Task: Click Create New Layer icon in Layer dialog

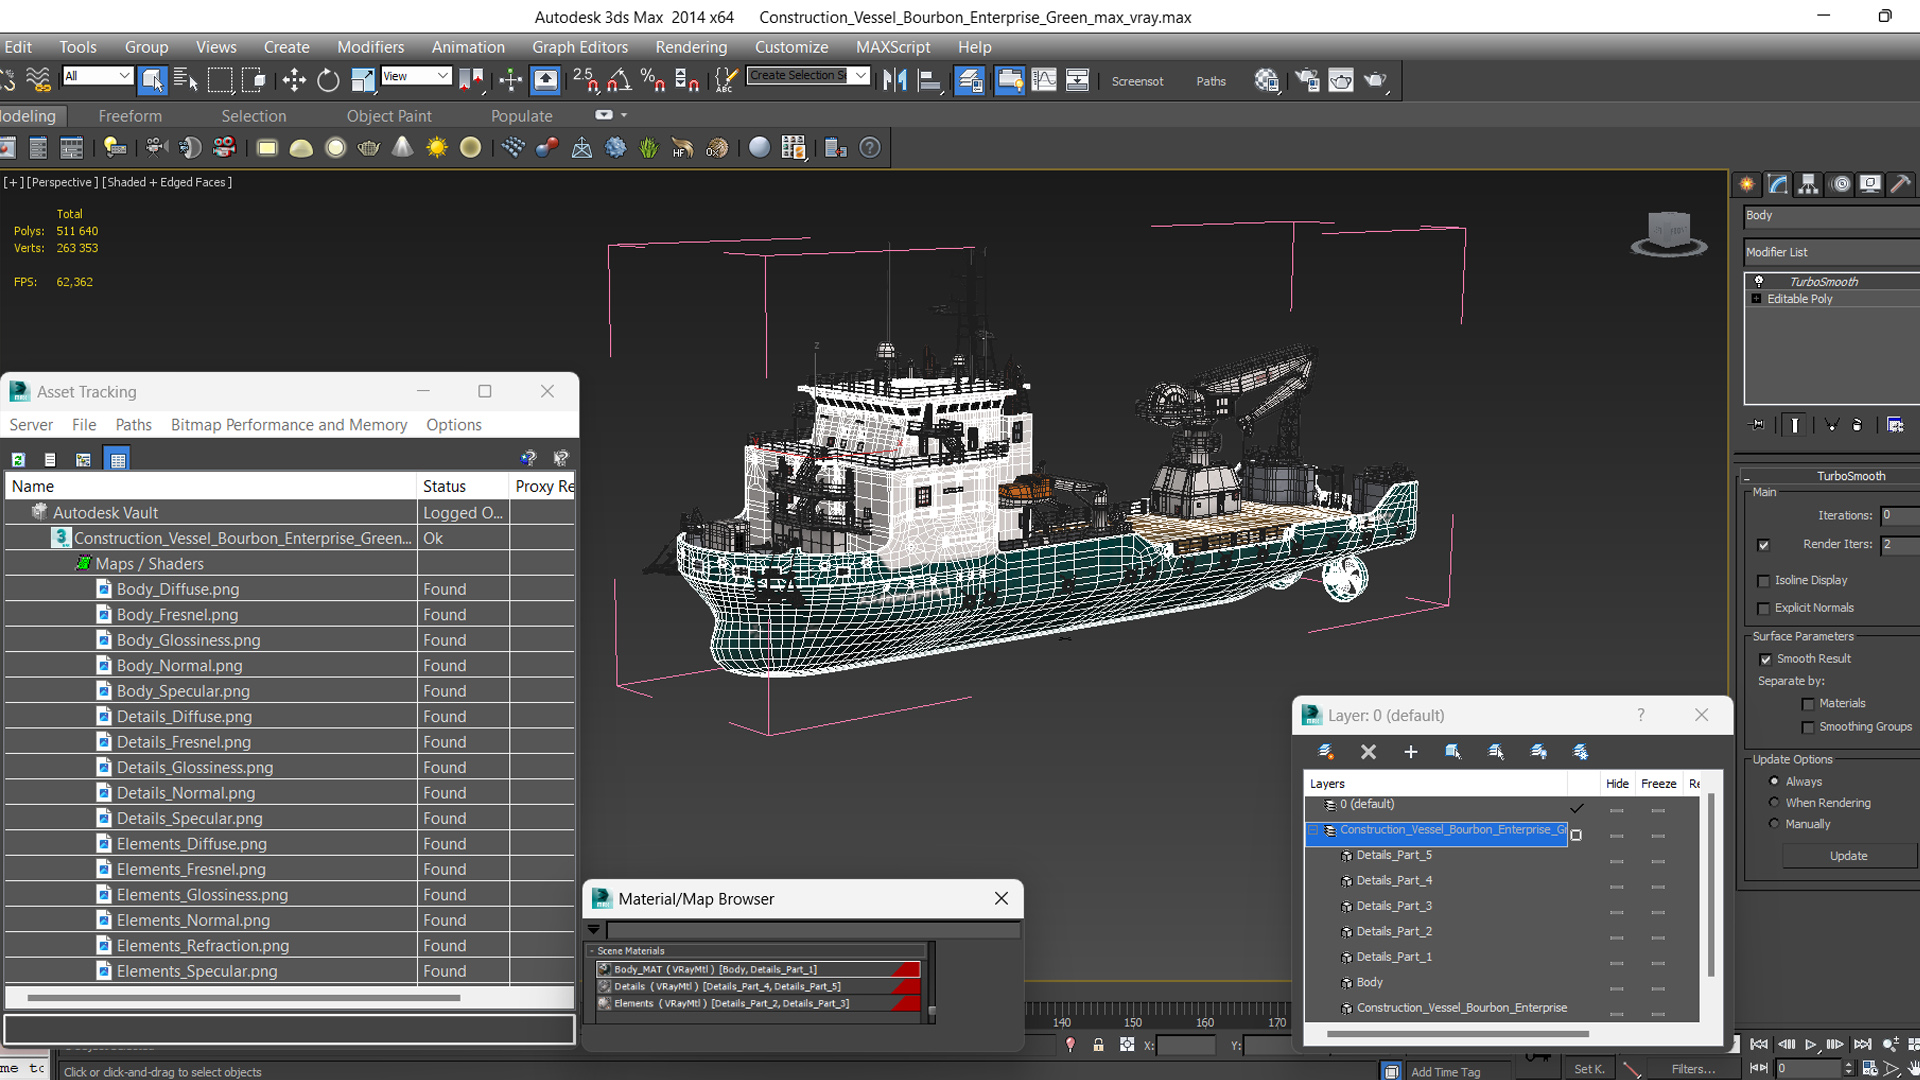Action: point(1326,752)
